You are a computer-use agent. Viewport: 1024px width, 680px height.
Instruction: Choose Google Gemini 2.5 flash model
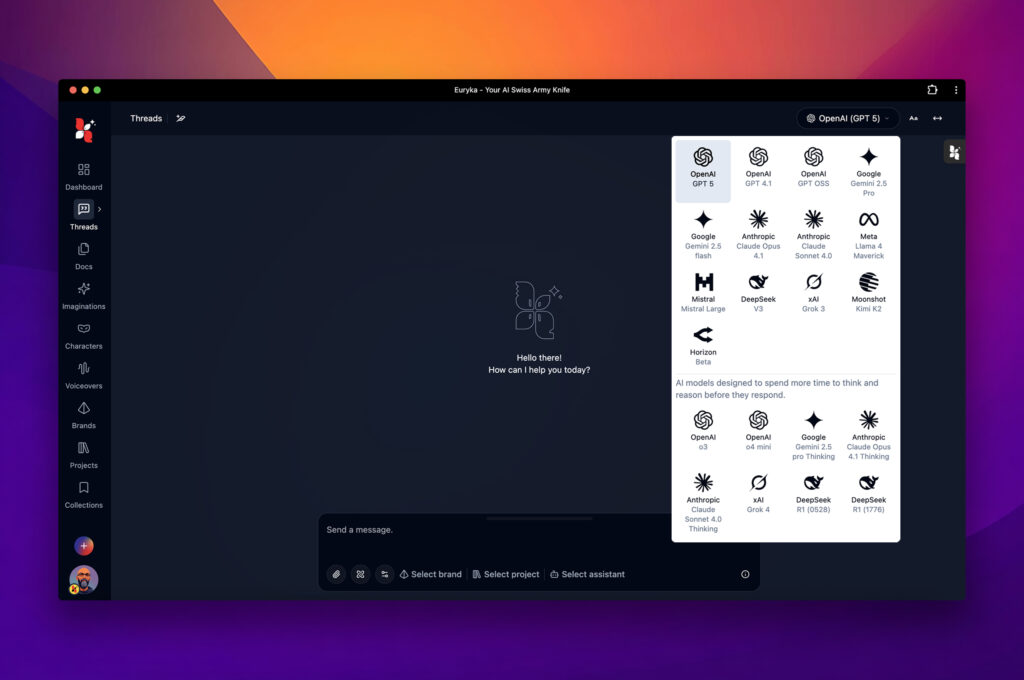(703, 233)
